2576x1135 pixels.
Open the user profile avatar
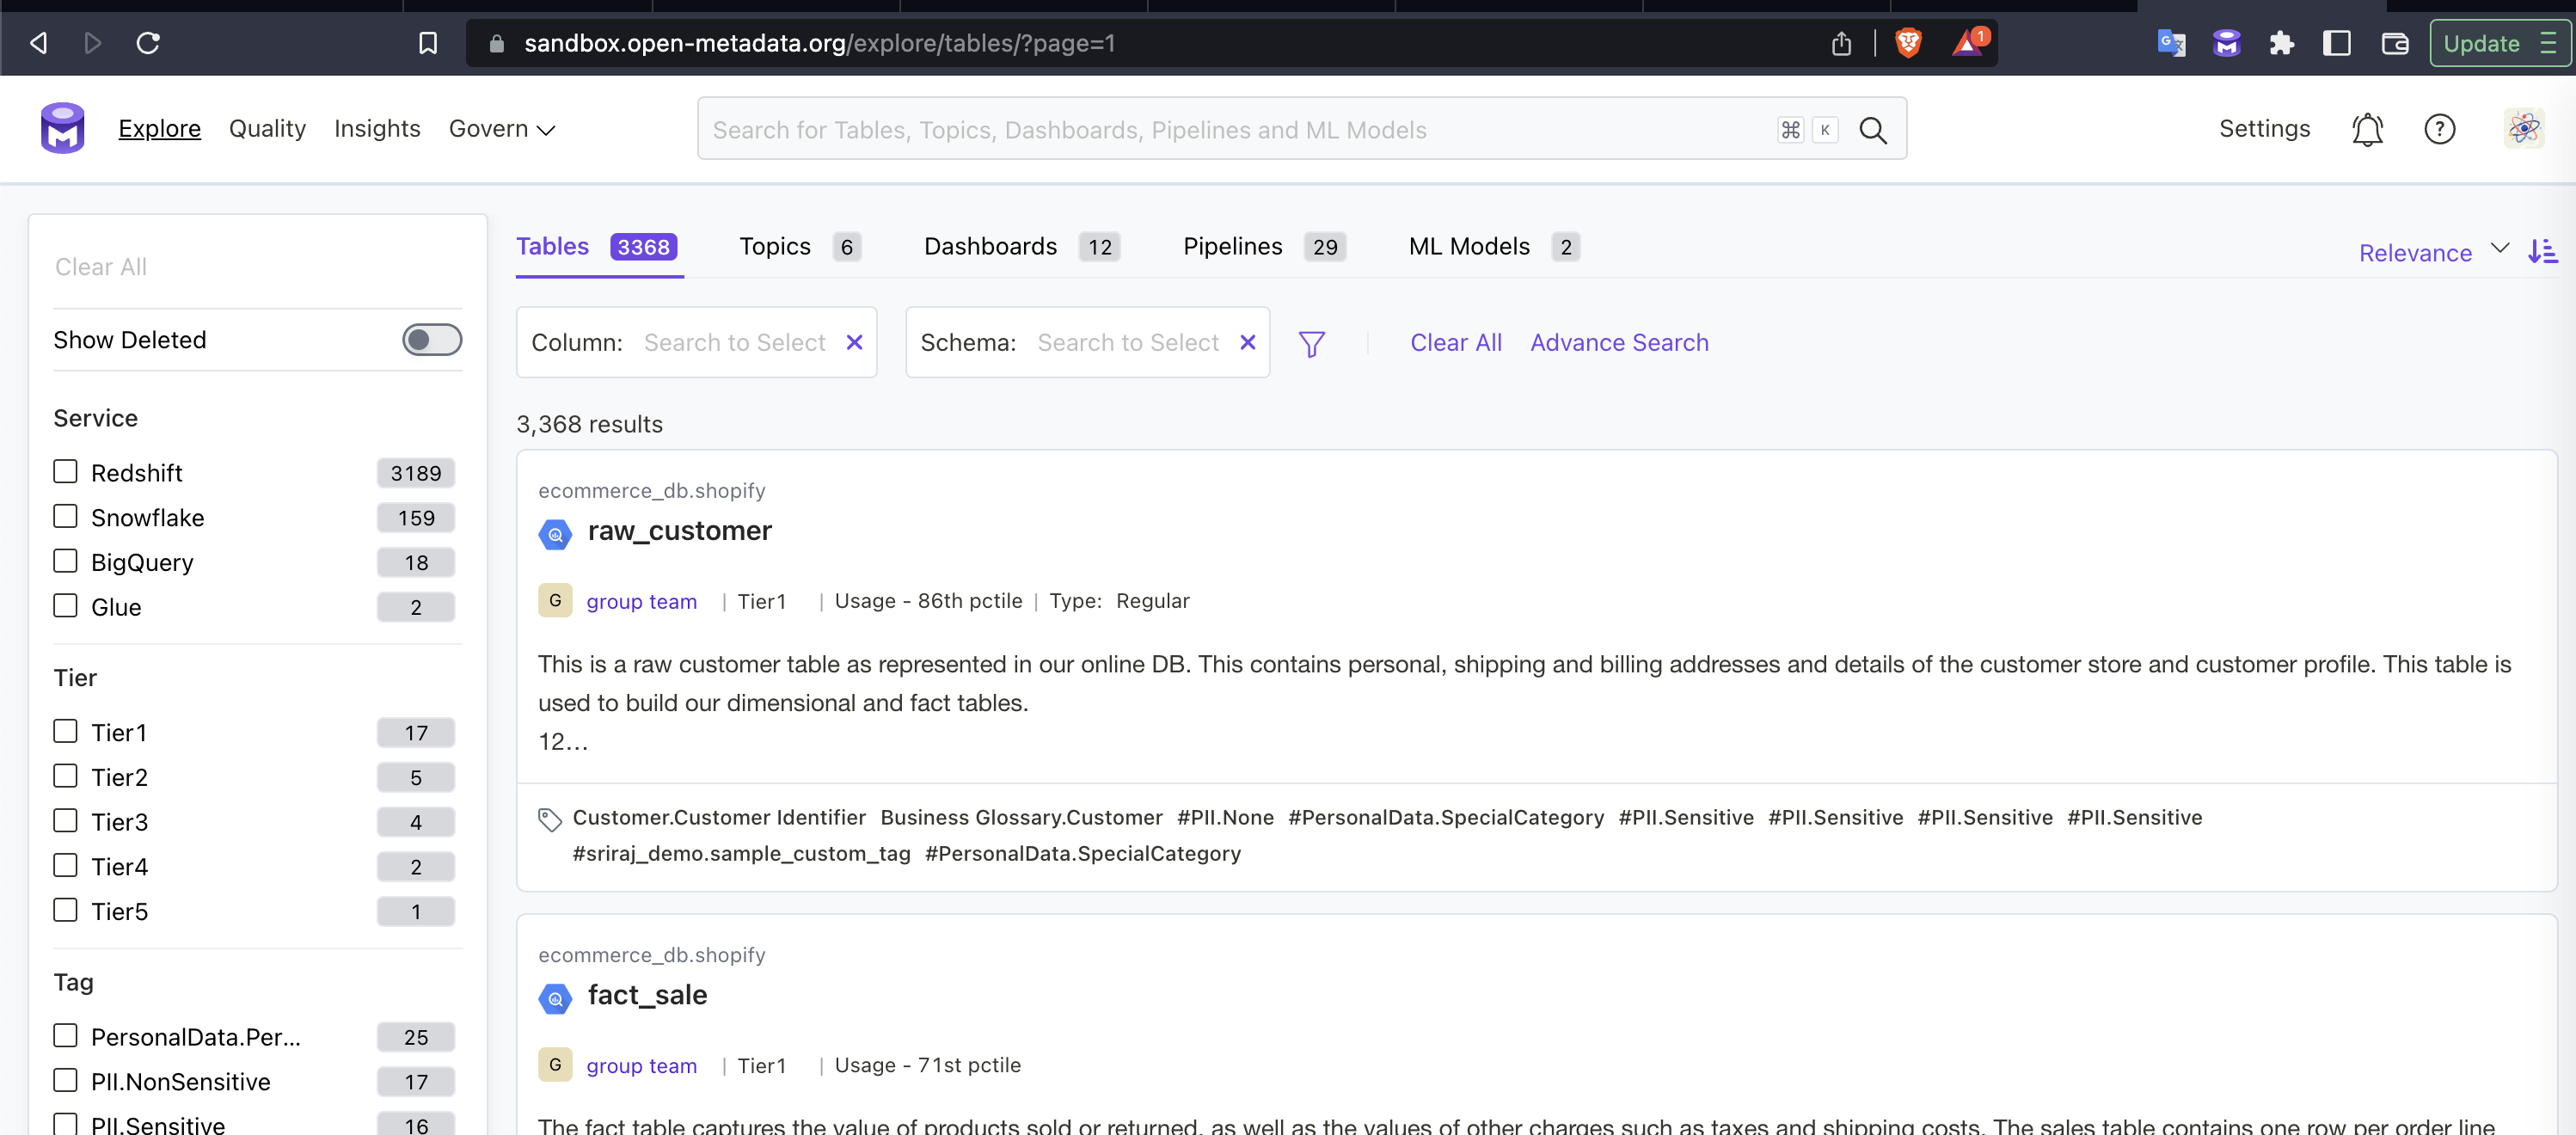(2523, 129)
